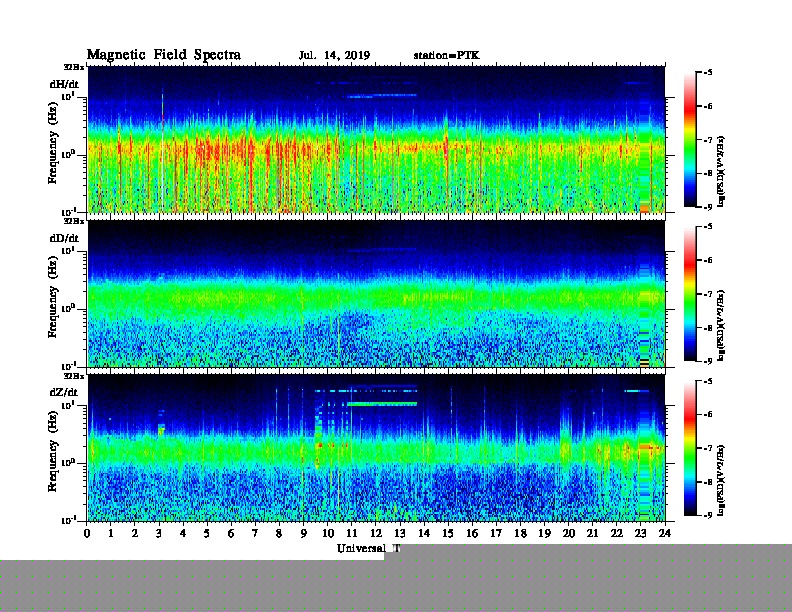
Task: Click the '-5' tick on dZ/dt color bar
Action: pos(708,381)
